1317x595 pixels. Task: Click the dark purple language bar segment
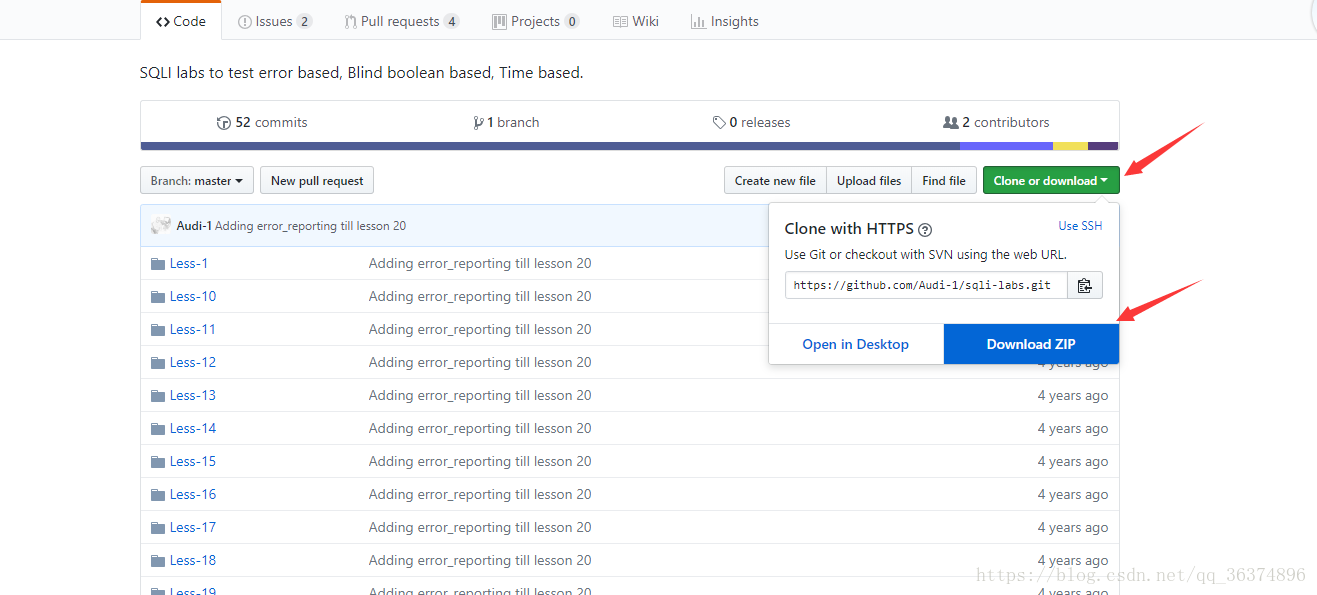pos(1103,146)
